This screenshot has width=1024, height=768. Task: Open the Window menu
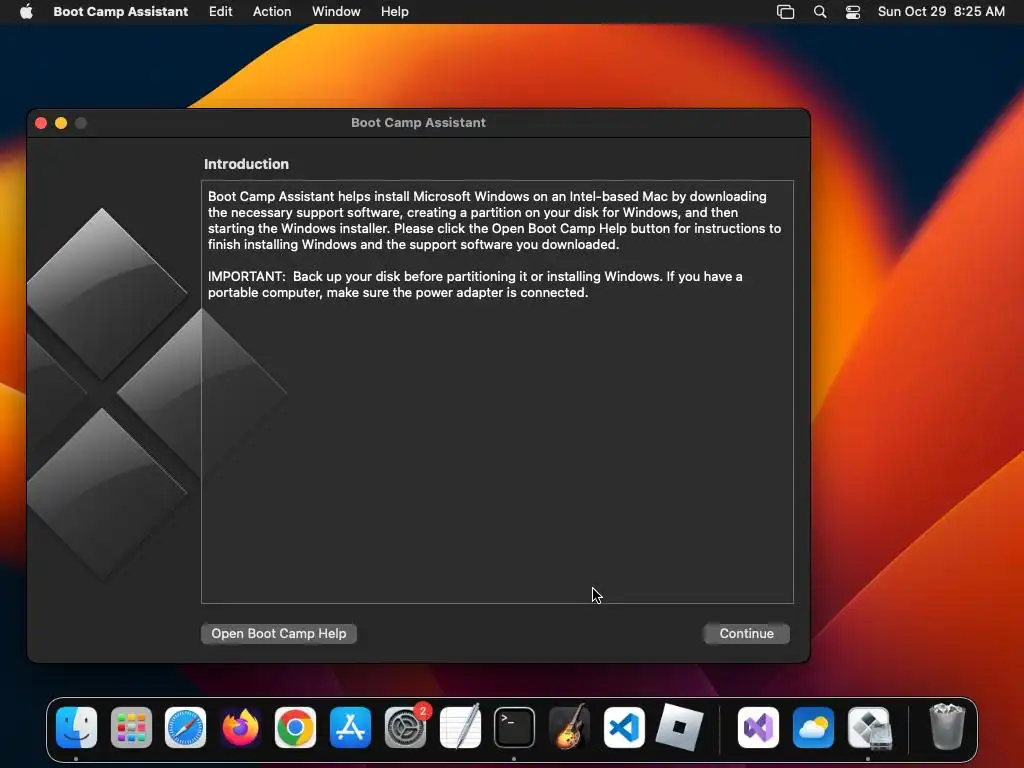point(336,12)
